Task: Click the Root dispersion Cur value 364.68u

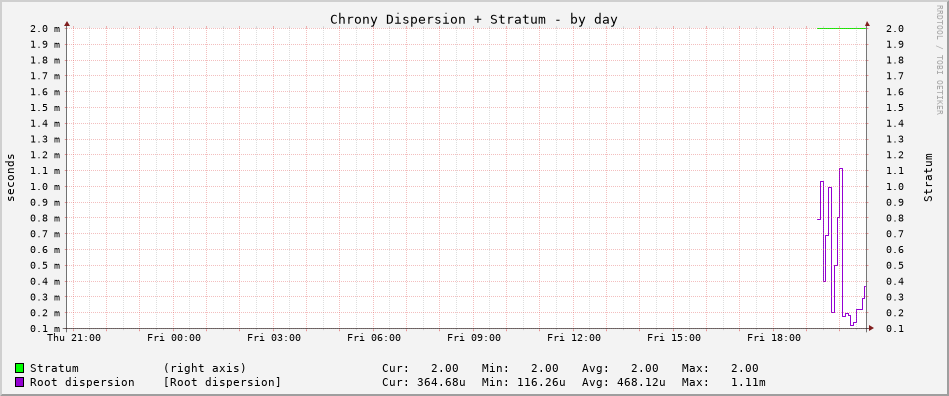Action: point(441,383)
